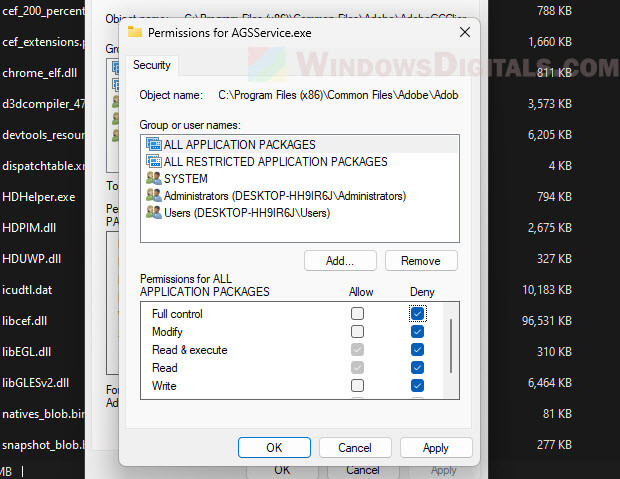Open the Security tab

point(152,65)
